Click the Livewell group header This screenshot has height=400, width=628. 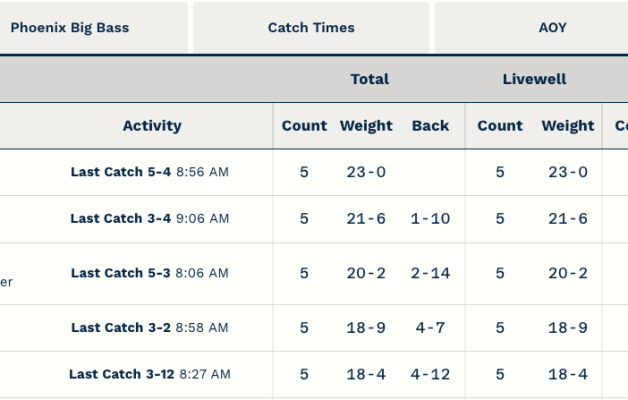point(534,79)
